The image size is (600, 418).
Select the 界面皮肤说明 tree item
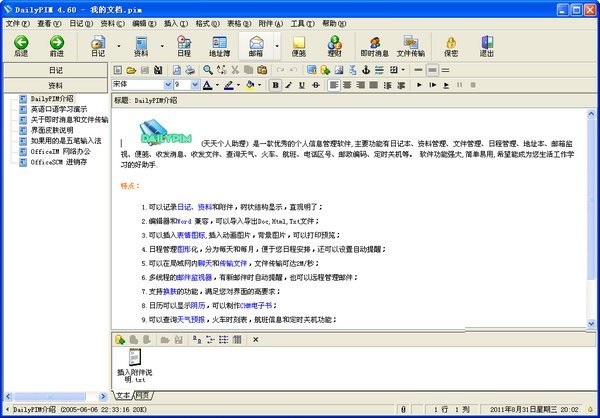tap(52, 130)
